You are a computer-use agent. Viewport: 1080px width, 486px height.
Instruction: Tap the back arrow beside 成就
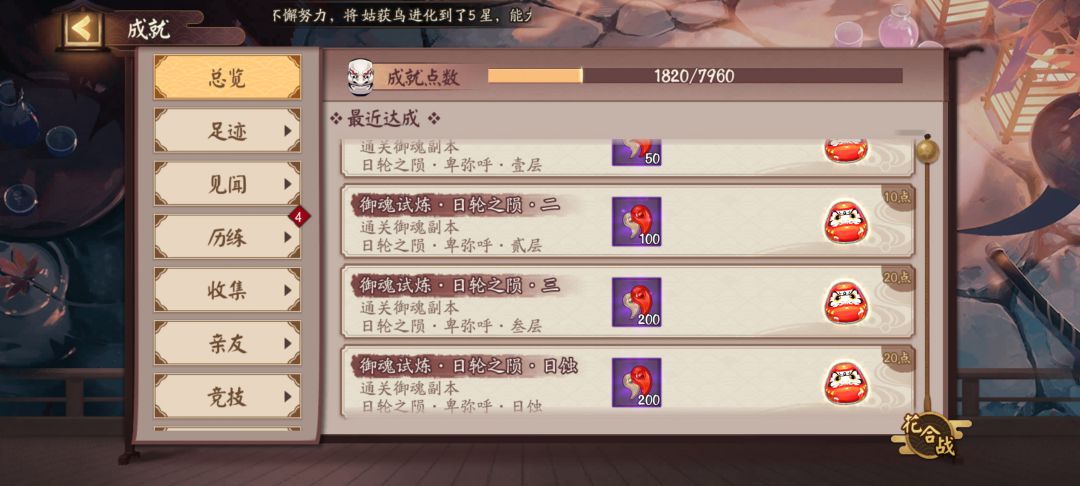pyautogui.click(x=83, y=29)
